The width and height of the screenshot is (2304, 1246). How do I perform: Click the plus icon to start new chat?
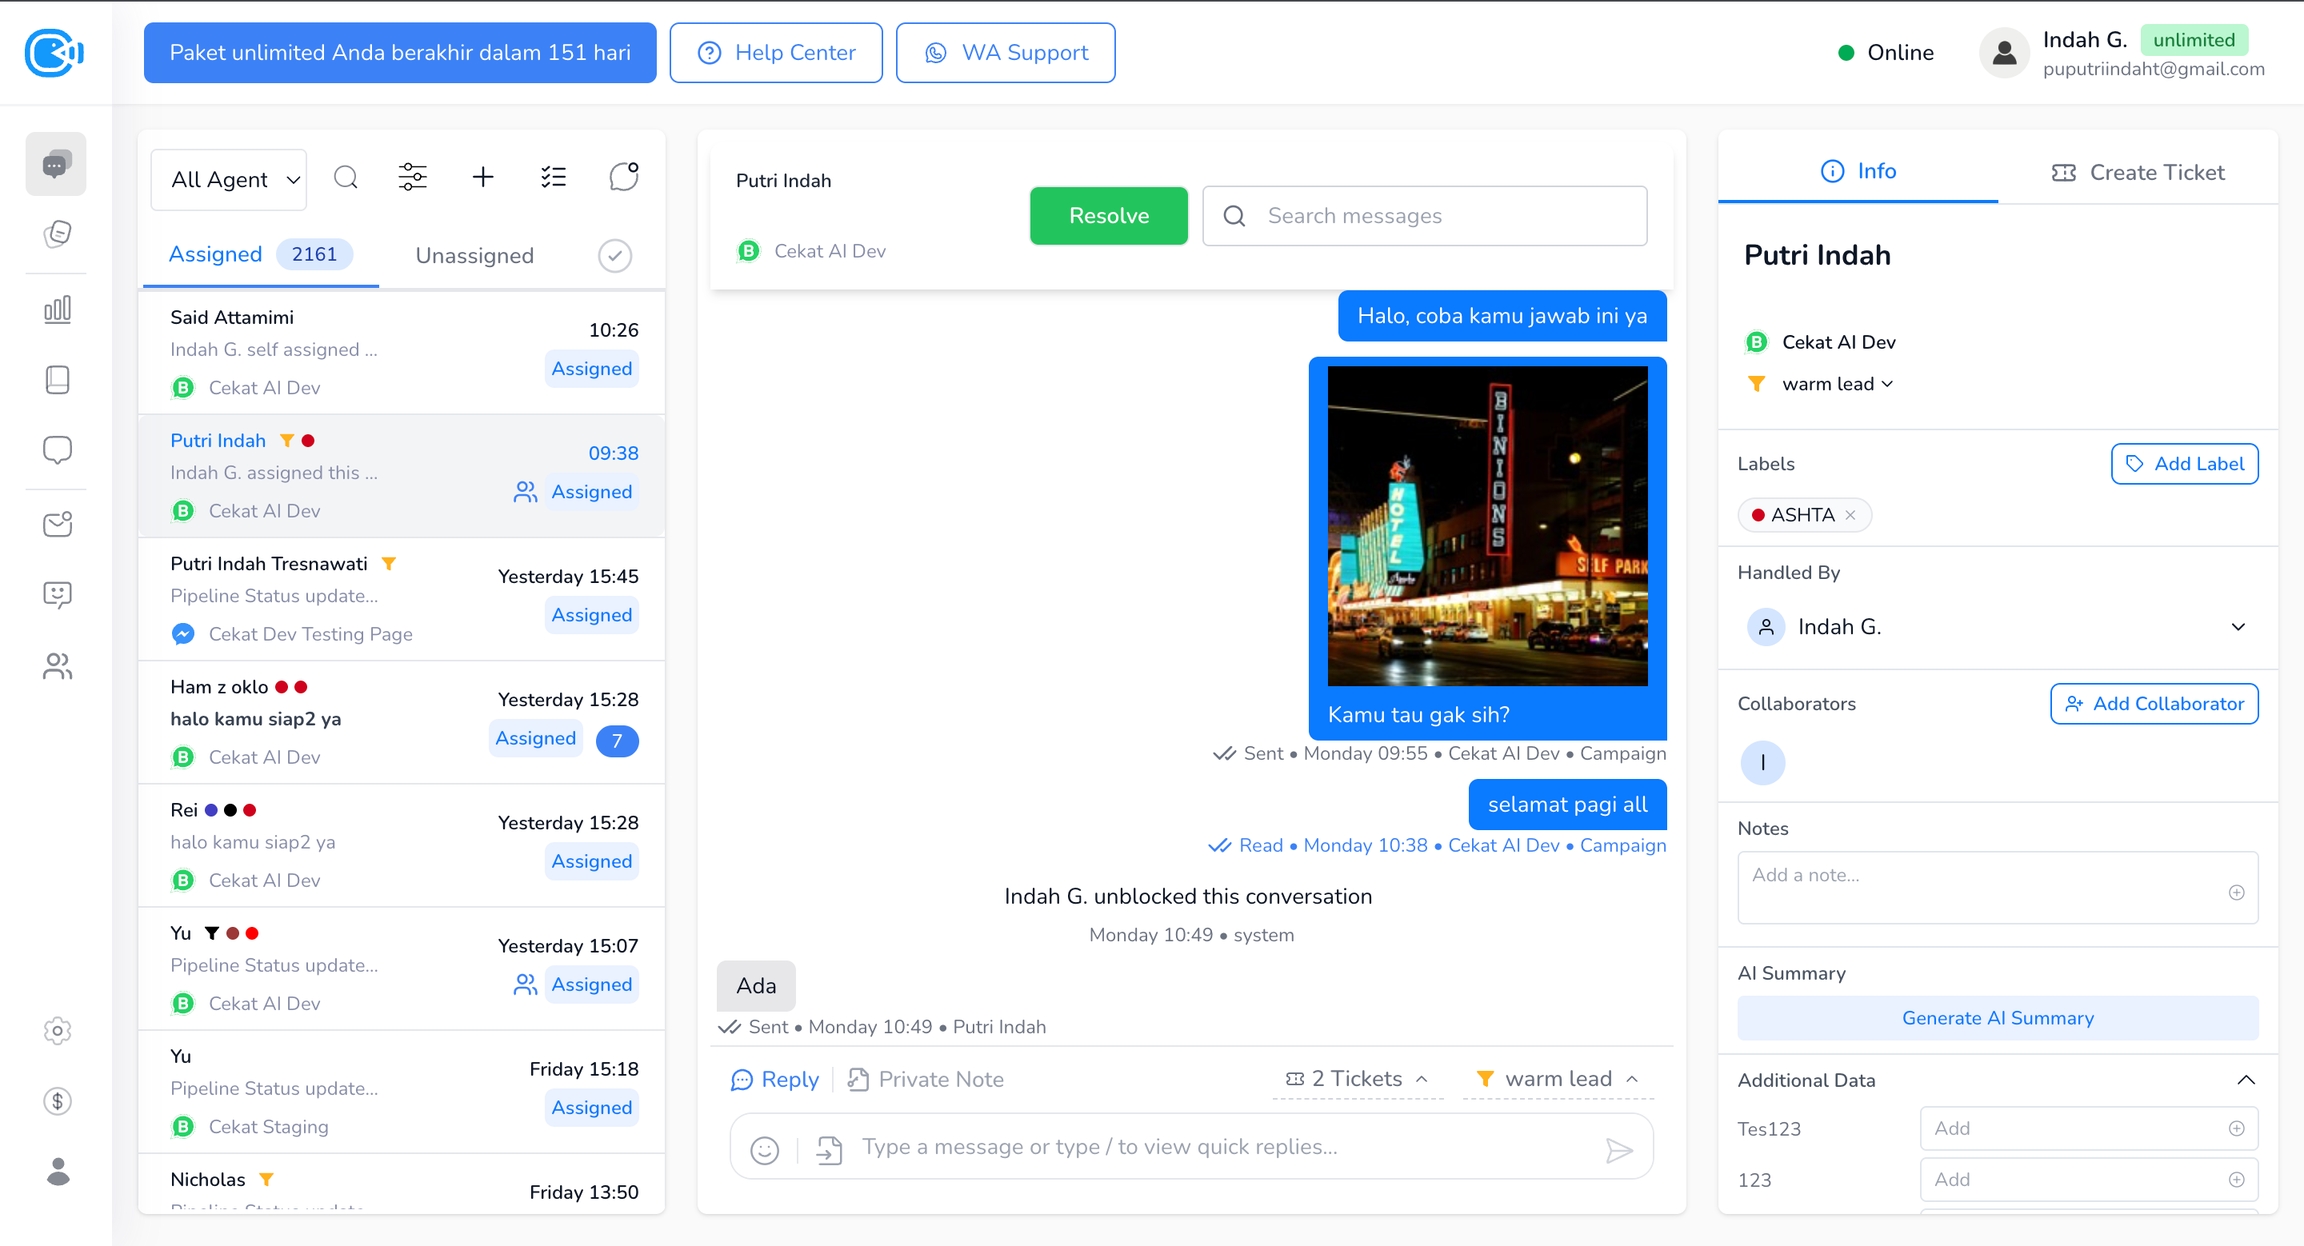click(x=483, y=178)
